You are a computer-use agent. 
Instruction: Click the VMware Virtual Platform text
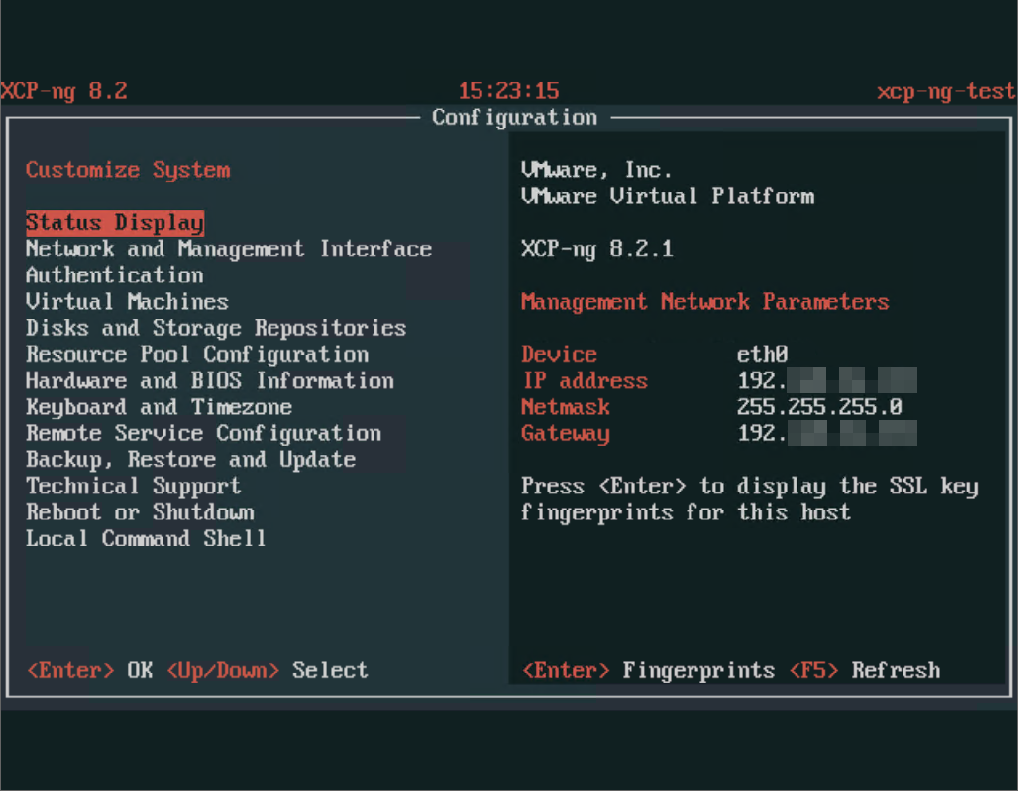coord(667,196)
